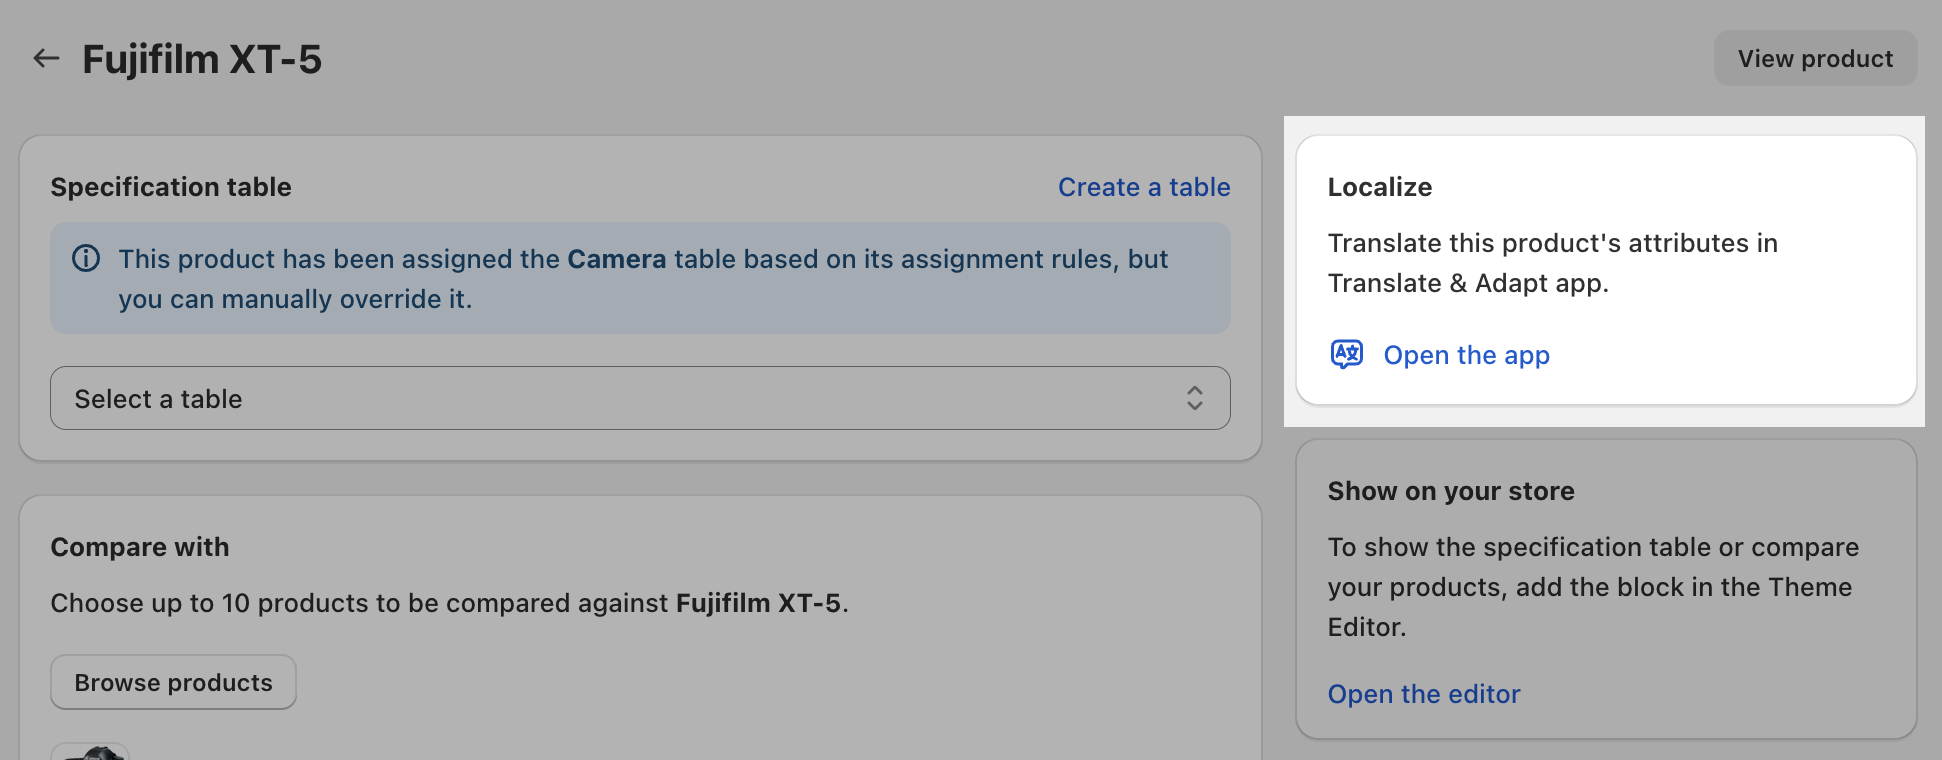Click the up-down chevron on Select a table
The image size is (1942, 760).
(1194, 398)
